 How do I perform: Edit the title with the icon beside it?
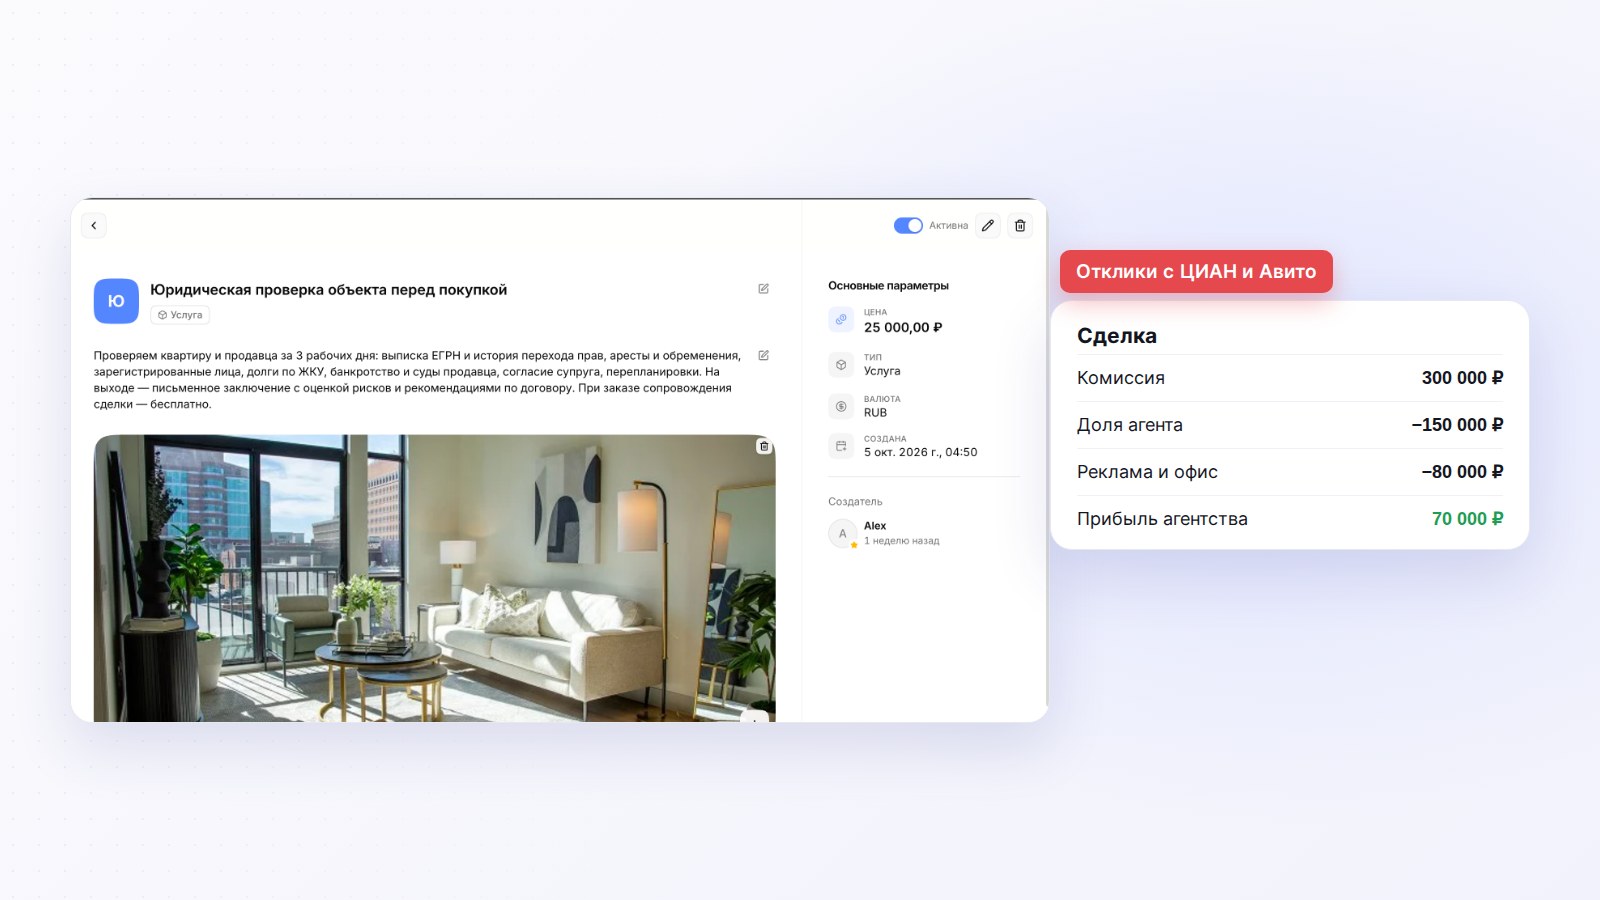764,289
